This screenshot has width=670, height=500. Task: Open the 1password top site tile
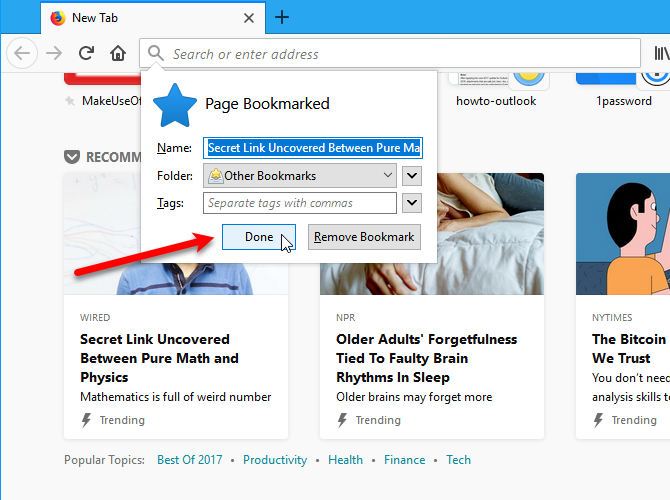[x=623, y=91]
